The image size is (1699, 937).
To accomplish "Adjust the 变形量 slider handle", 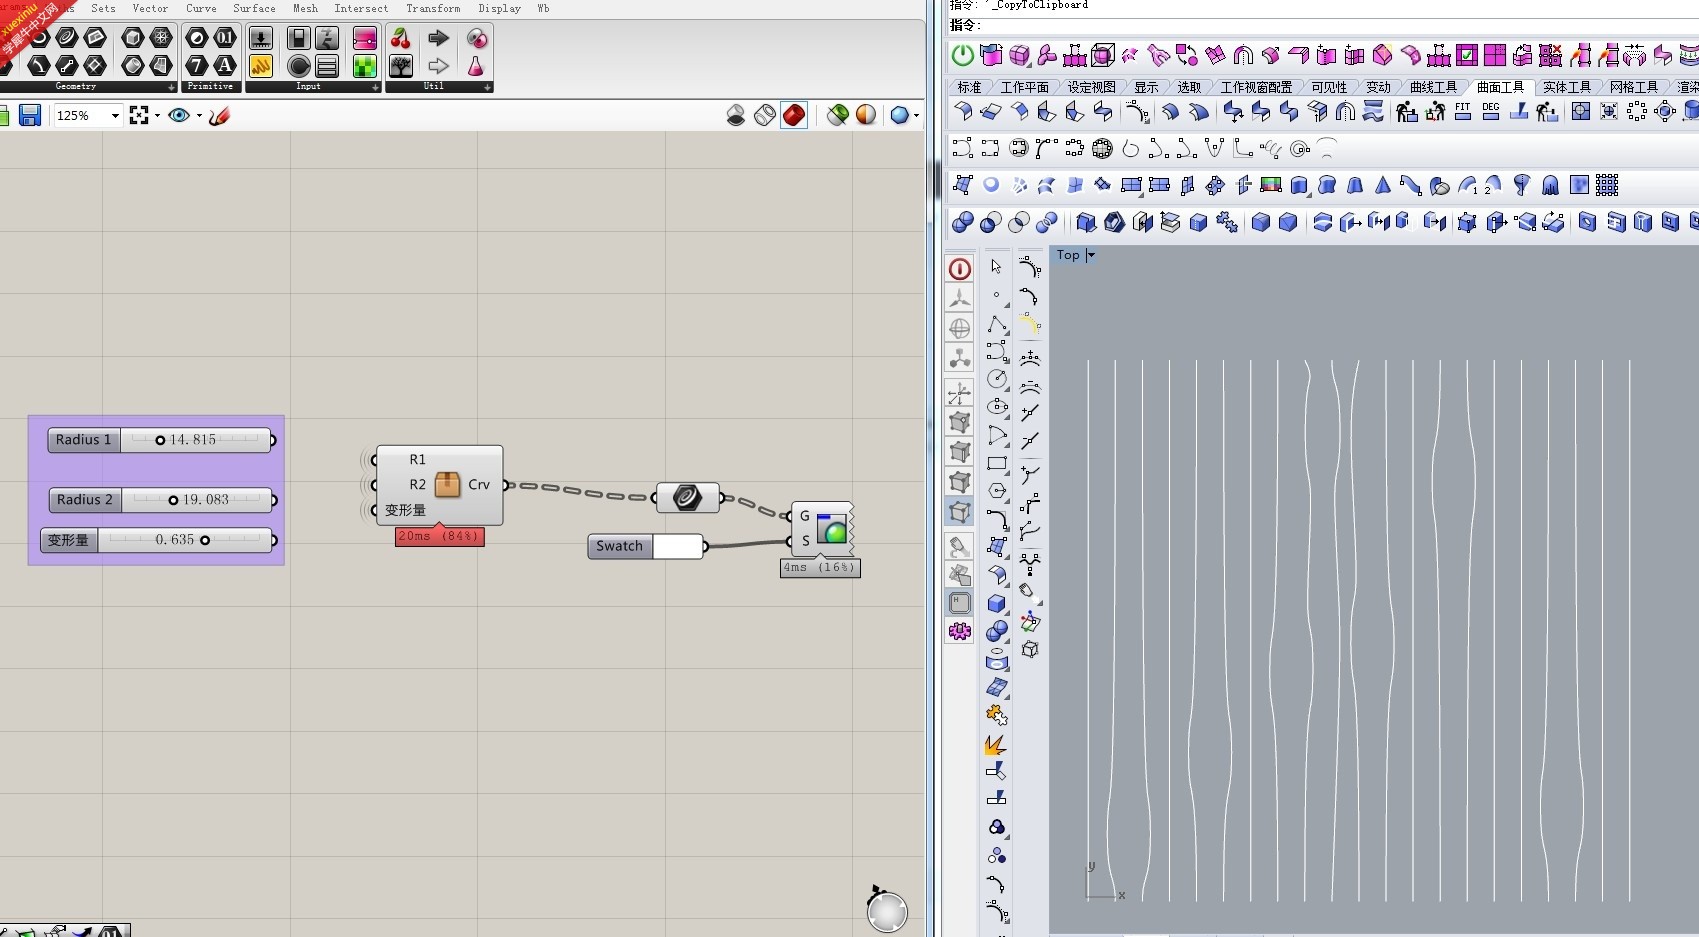I will coord(205,540).
